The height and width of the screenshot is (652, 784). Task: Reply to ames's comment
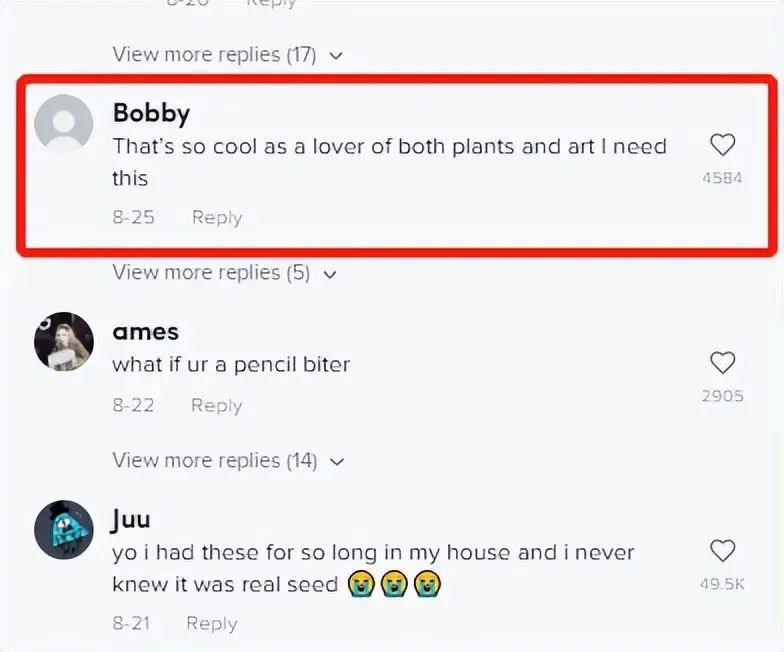[x=217, y=405]
